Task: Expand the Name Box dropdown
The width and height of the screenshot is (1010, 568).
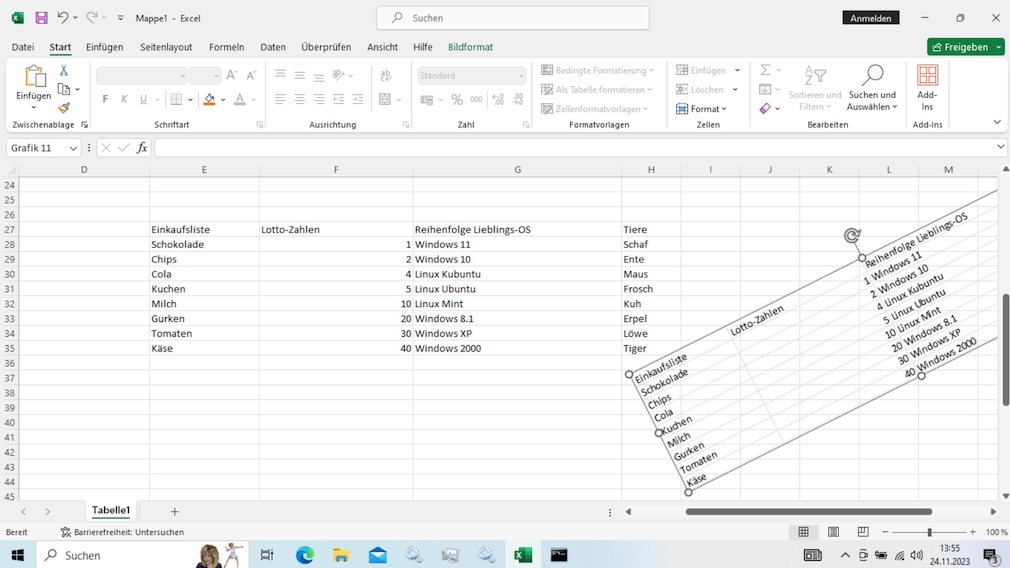Action: click(x=73, y=148)
